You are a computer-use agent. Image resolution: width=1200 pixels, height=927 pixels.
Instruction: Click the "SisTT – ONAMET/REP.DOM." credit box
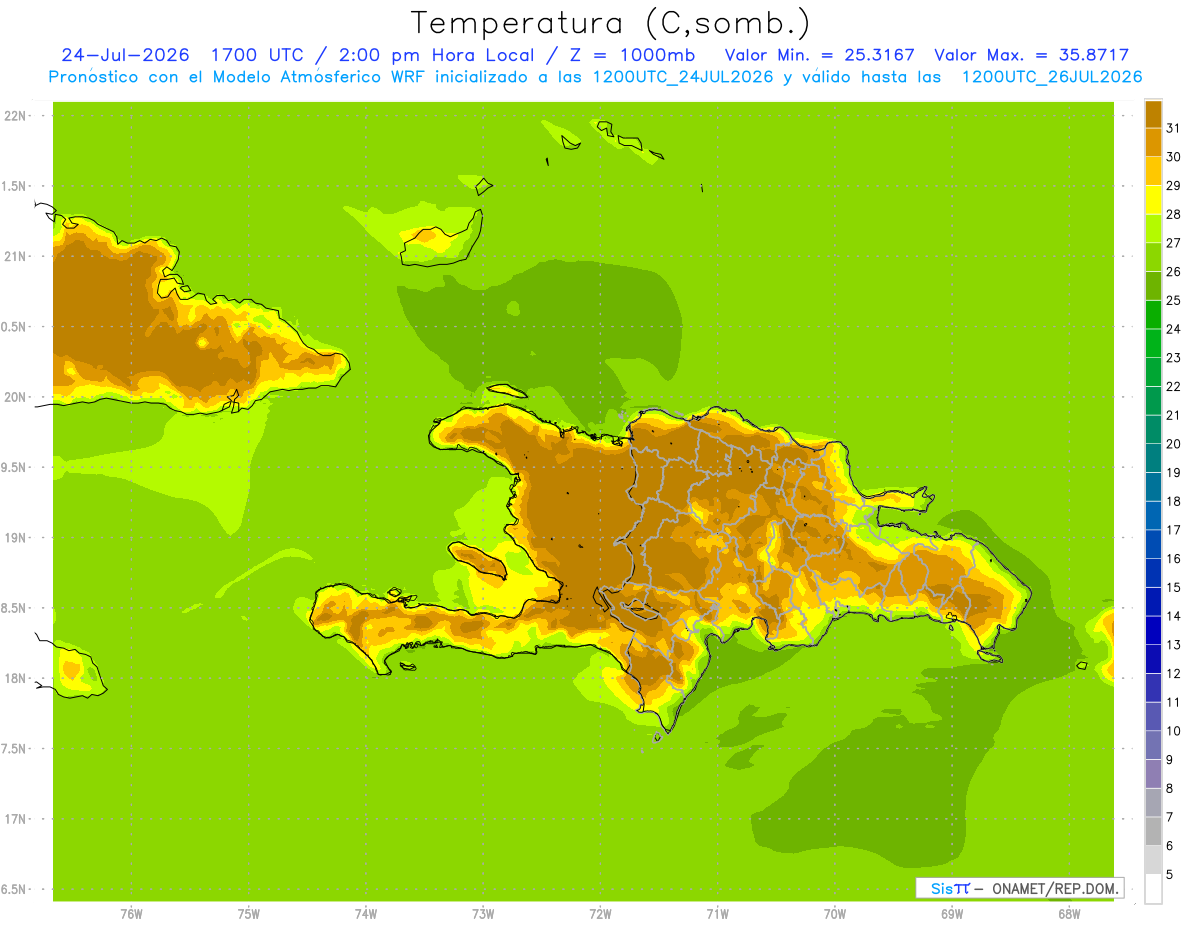tap(1019, 888)
